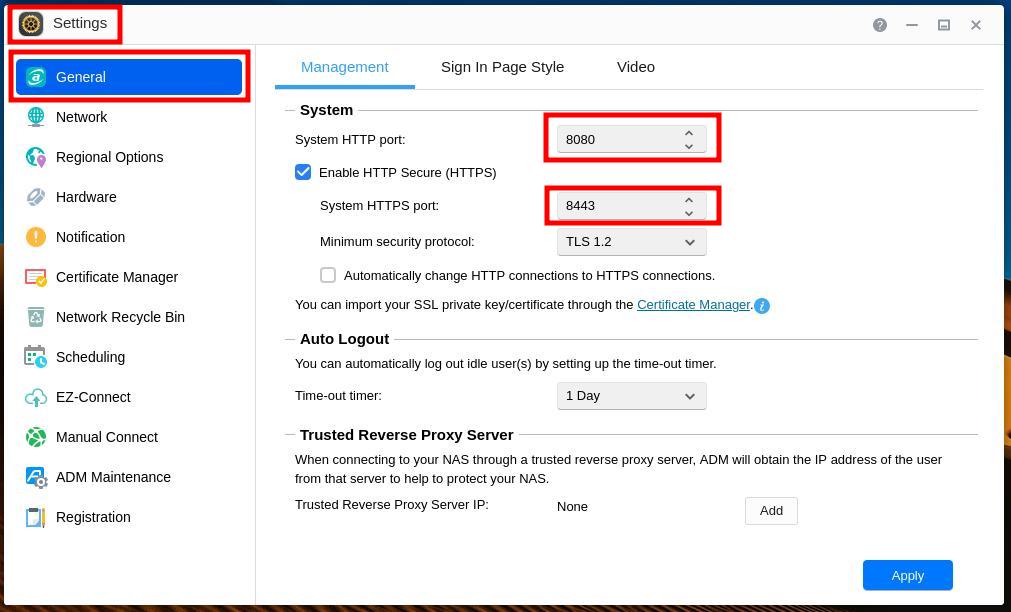
Task: Switch to the Video tab
Action: pyautogui.click(x=636, y=67)
